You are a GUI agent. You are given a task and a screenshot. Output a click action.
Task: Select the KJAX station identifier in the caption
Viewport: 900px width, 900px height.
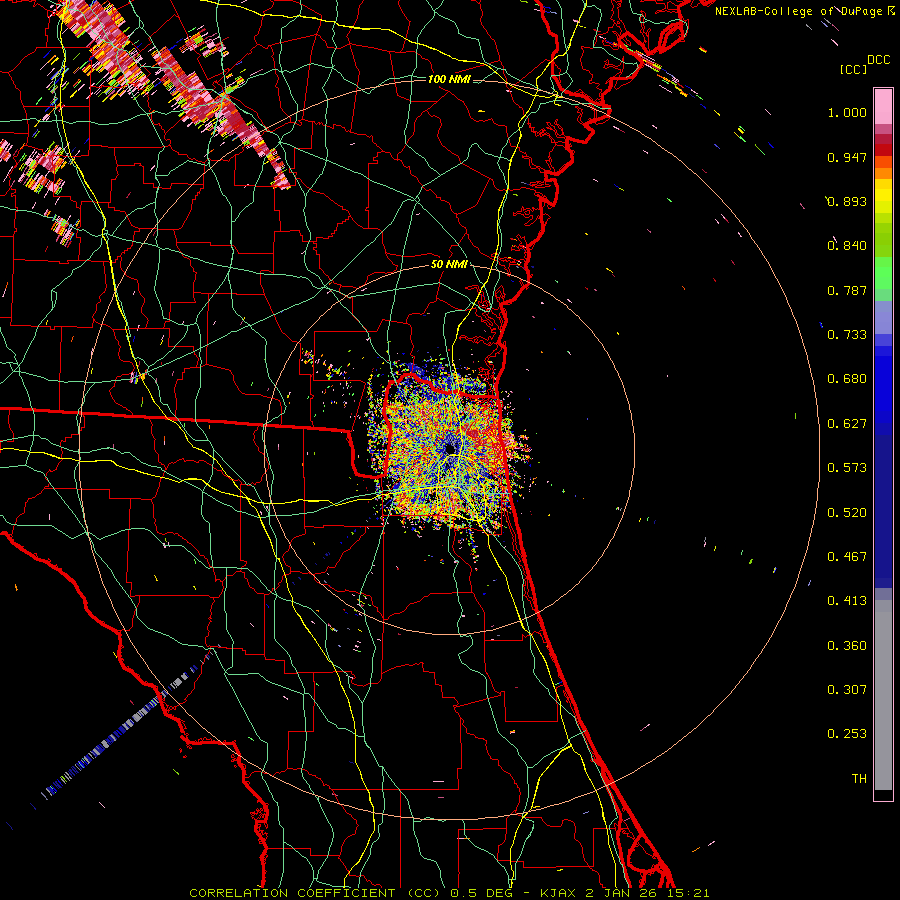pyautogui.click(x=557, y=893)
